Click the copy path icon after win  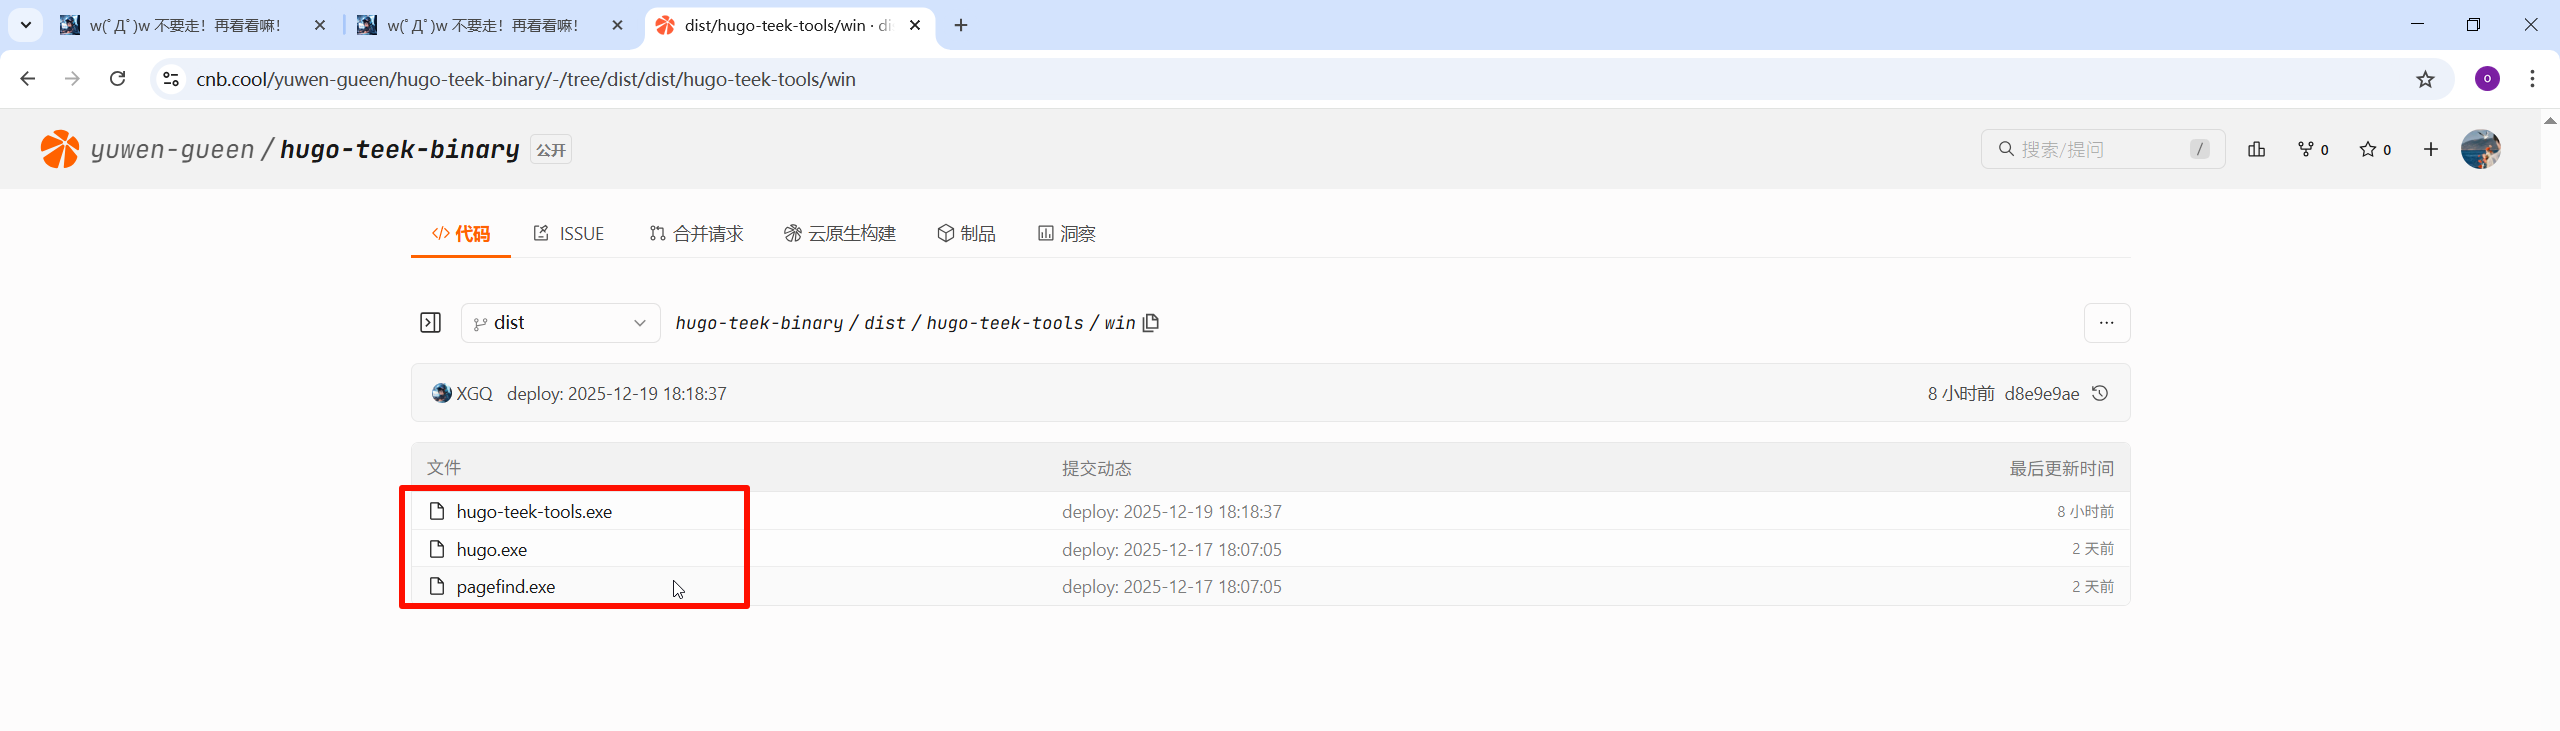[x=1151, y=323]
